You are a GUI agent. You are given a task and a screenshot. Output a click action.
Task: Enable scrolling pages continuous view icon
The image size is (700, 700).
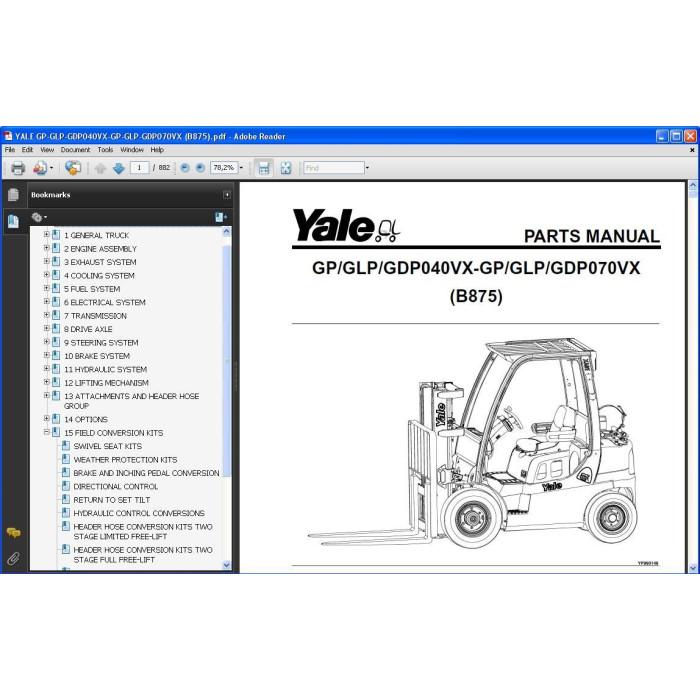264,168
